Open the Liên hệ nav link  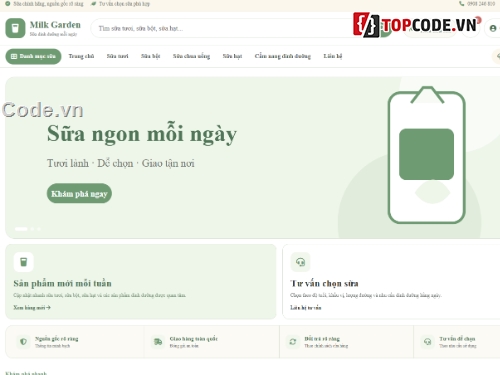(x=333, y=56)
